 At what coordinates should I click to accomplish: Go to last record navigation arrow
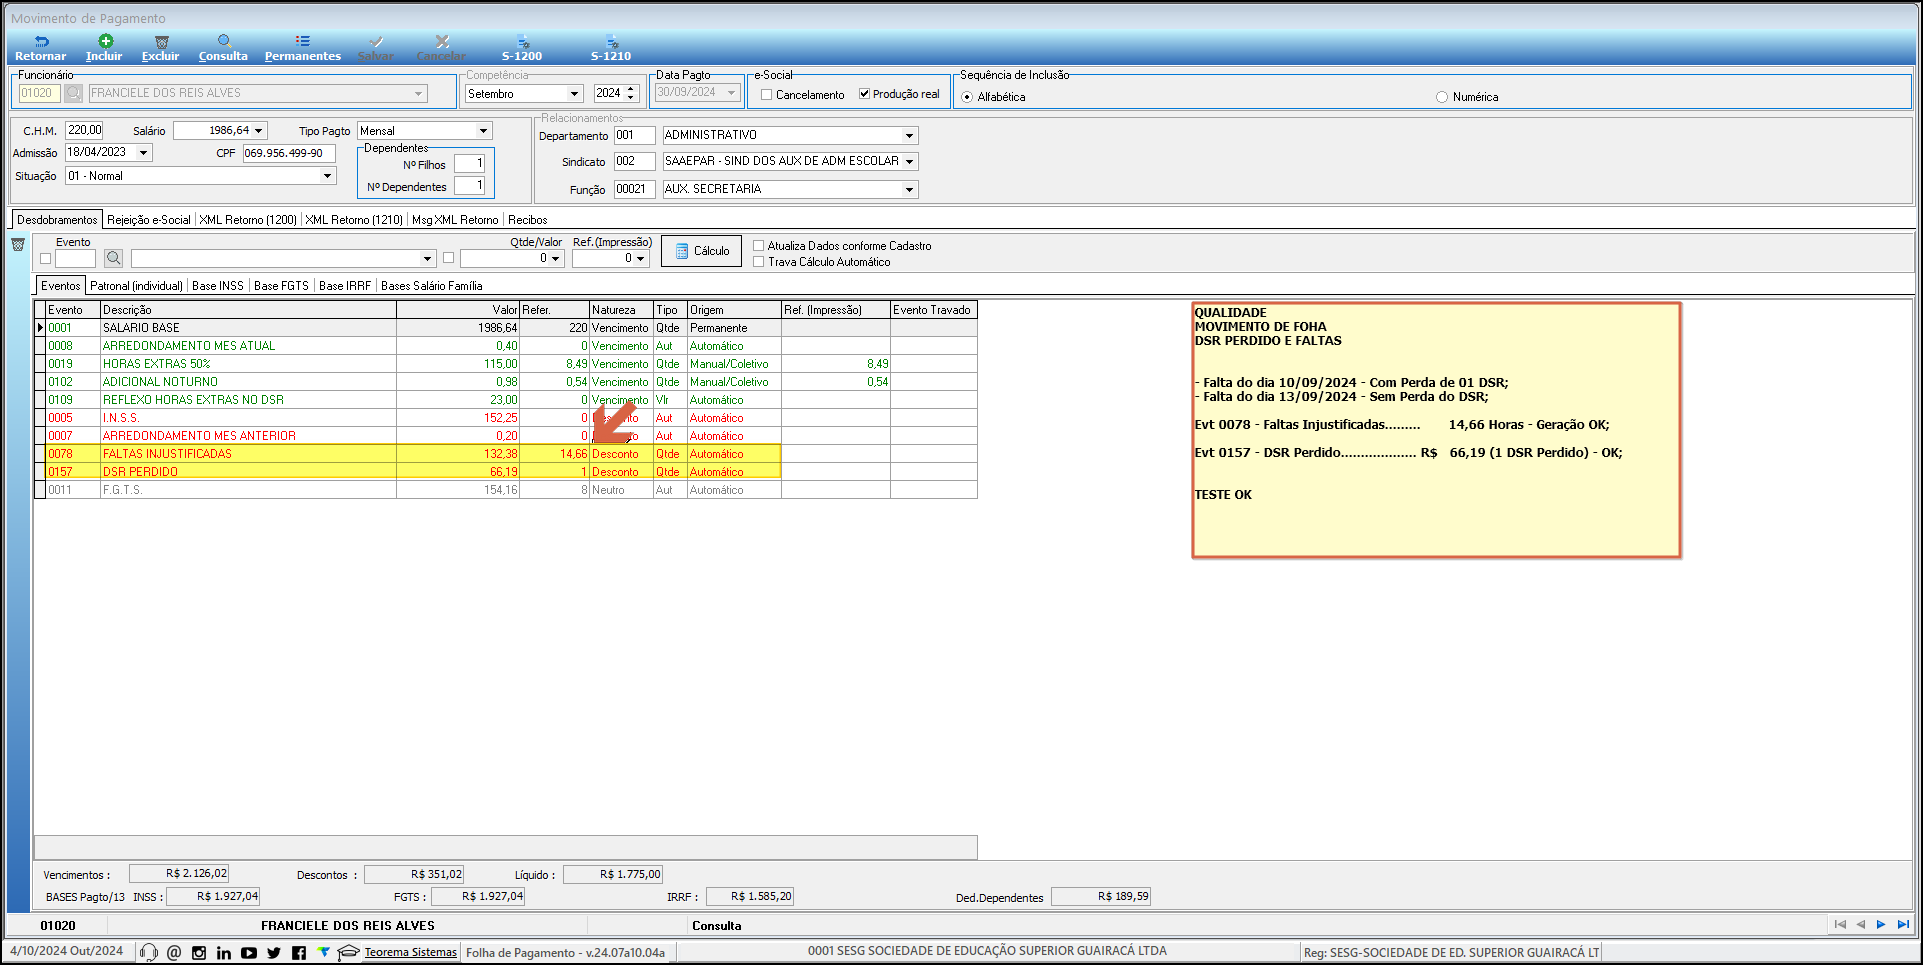(x=1902, y=924)
